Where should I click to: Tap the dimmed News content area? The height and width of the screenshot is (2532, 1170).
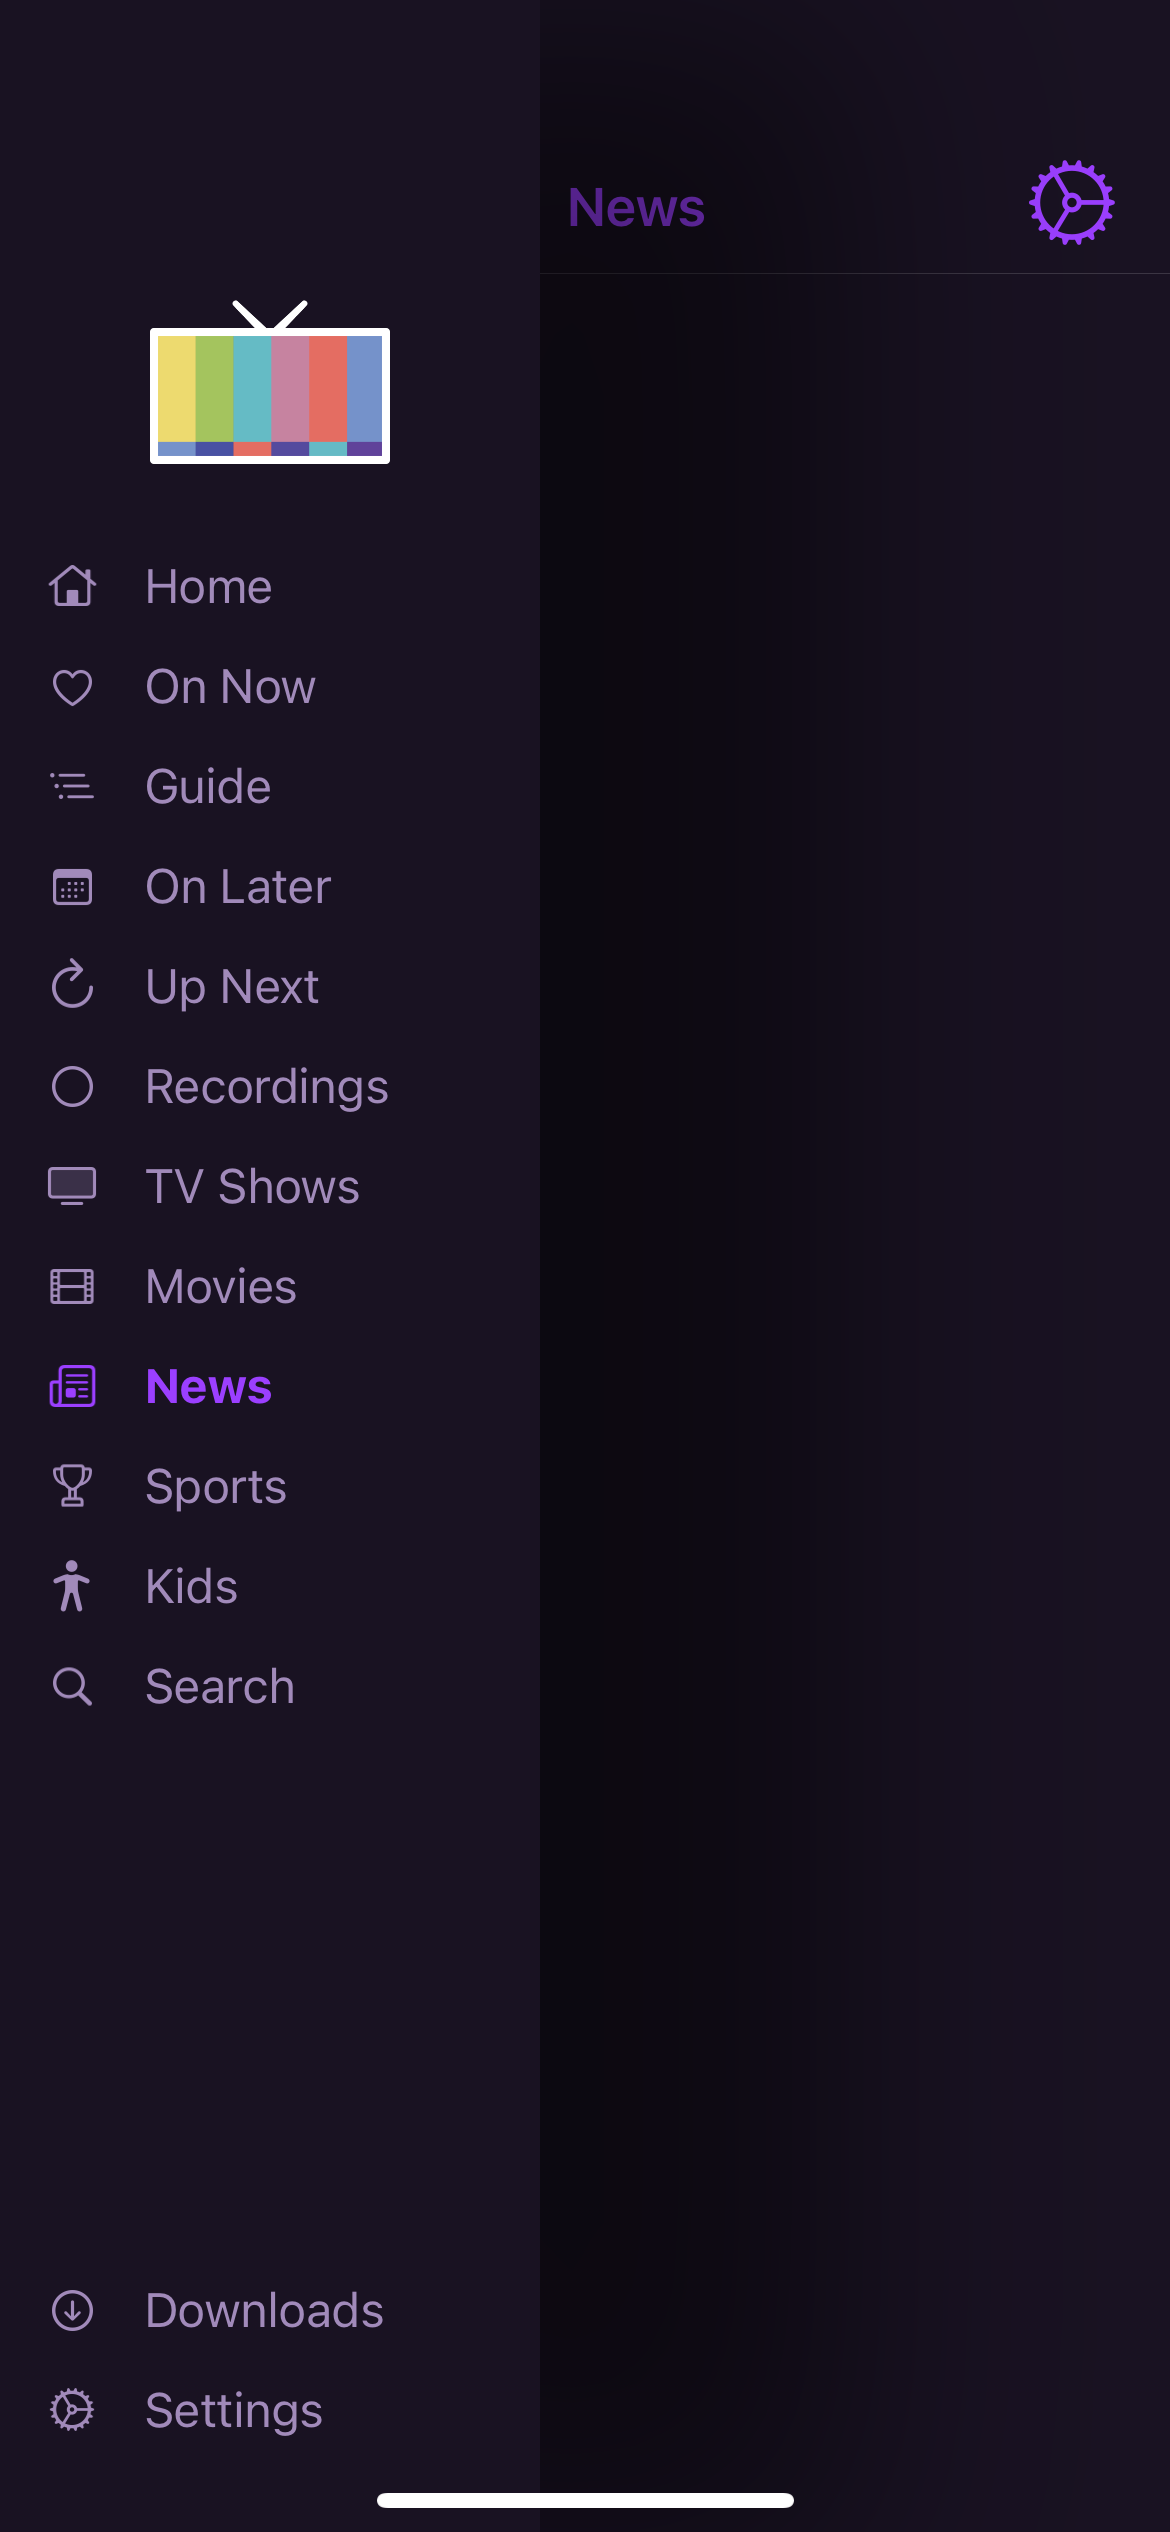click(855, 1300)
